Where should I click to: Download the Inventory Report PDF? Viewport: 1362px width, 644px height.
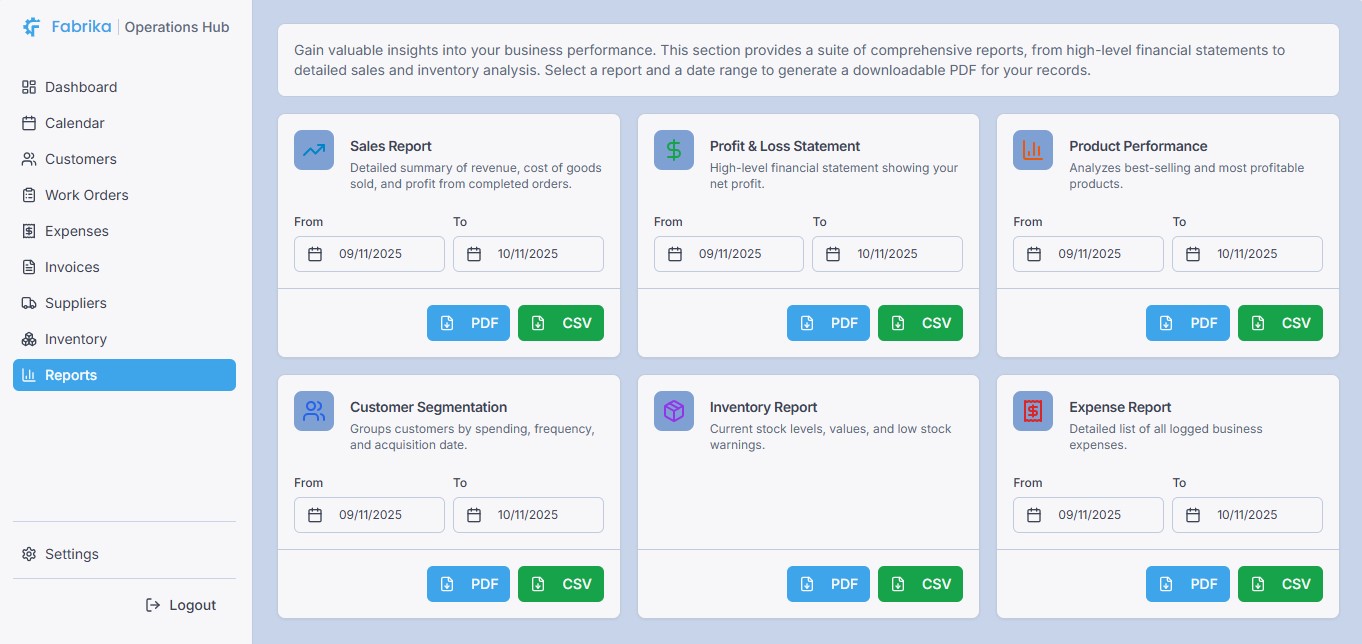click(x=828, y=584)
